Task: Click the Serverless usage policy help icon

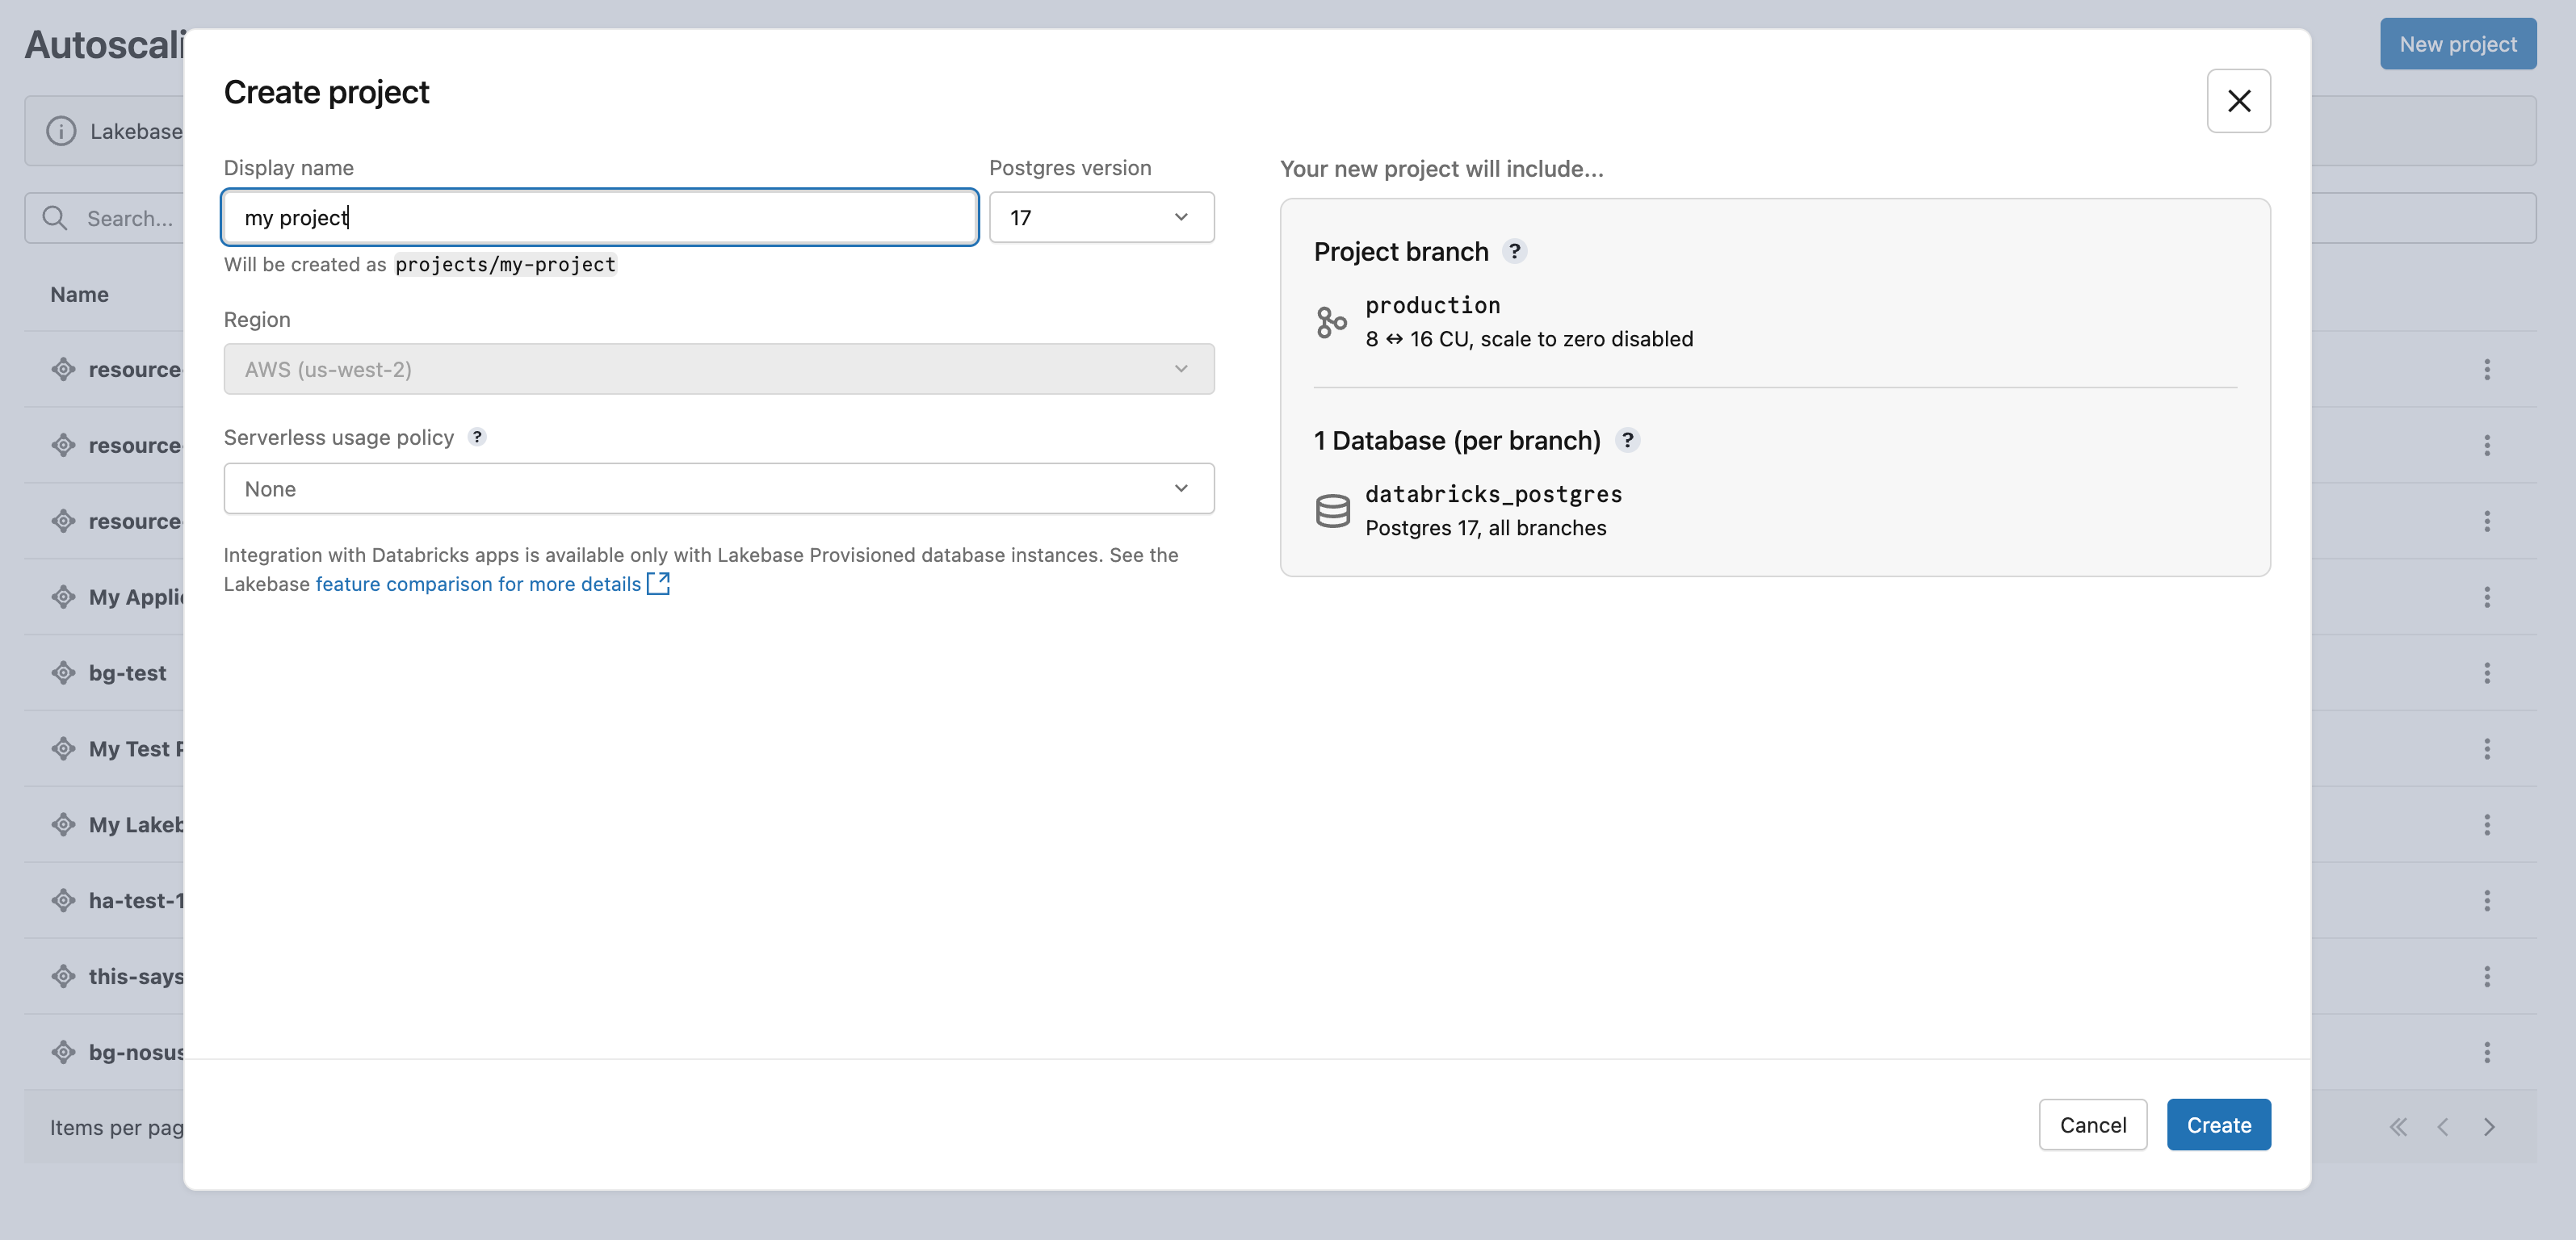Action: 477,437
